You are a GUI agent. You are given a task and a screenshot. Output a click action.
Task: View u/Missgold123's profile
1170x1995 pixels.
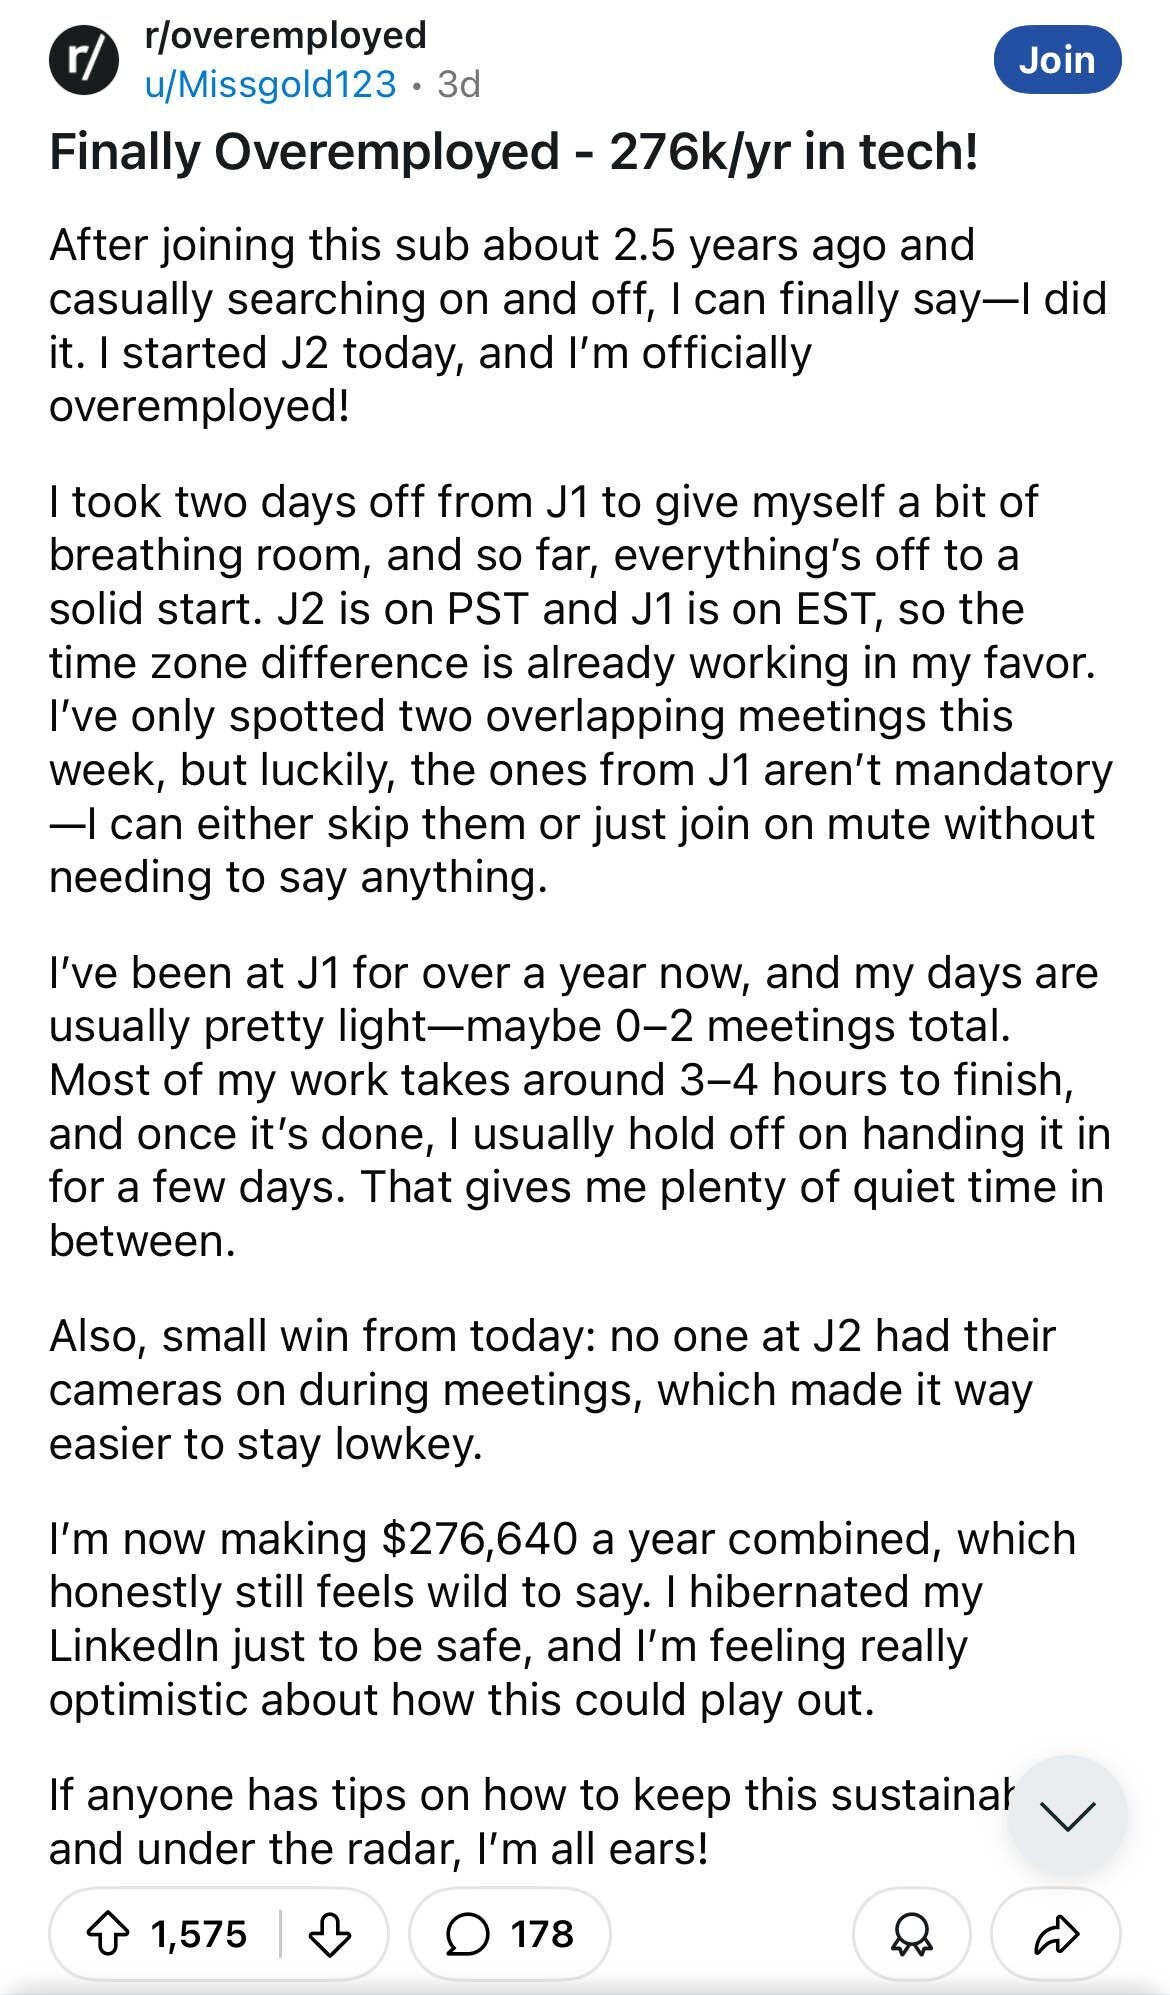coord(271,84)
